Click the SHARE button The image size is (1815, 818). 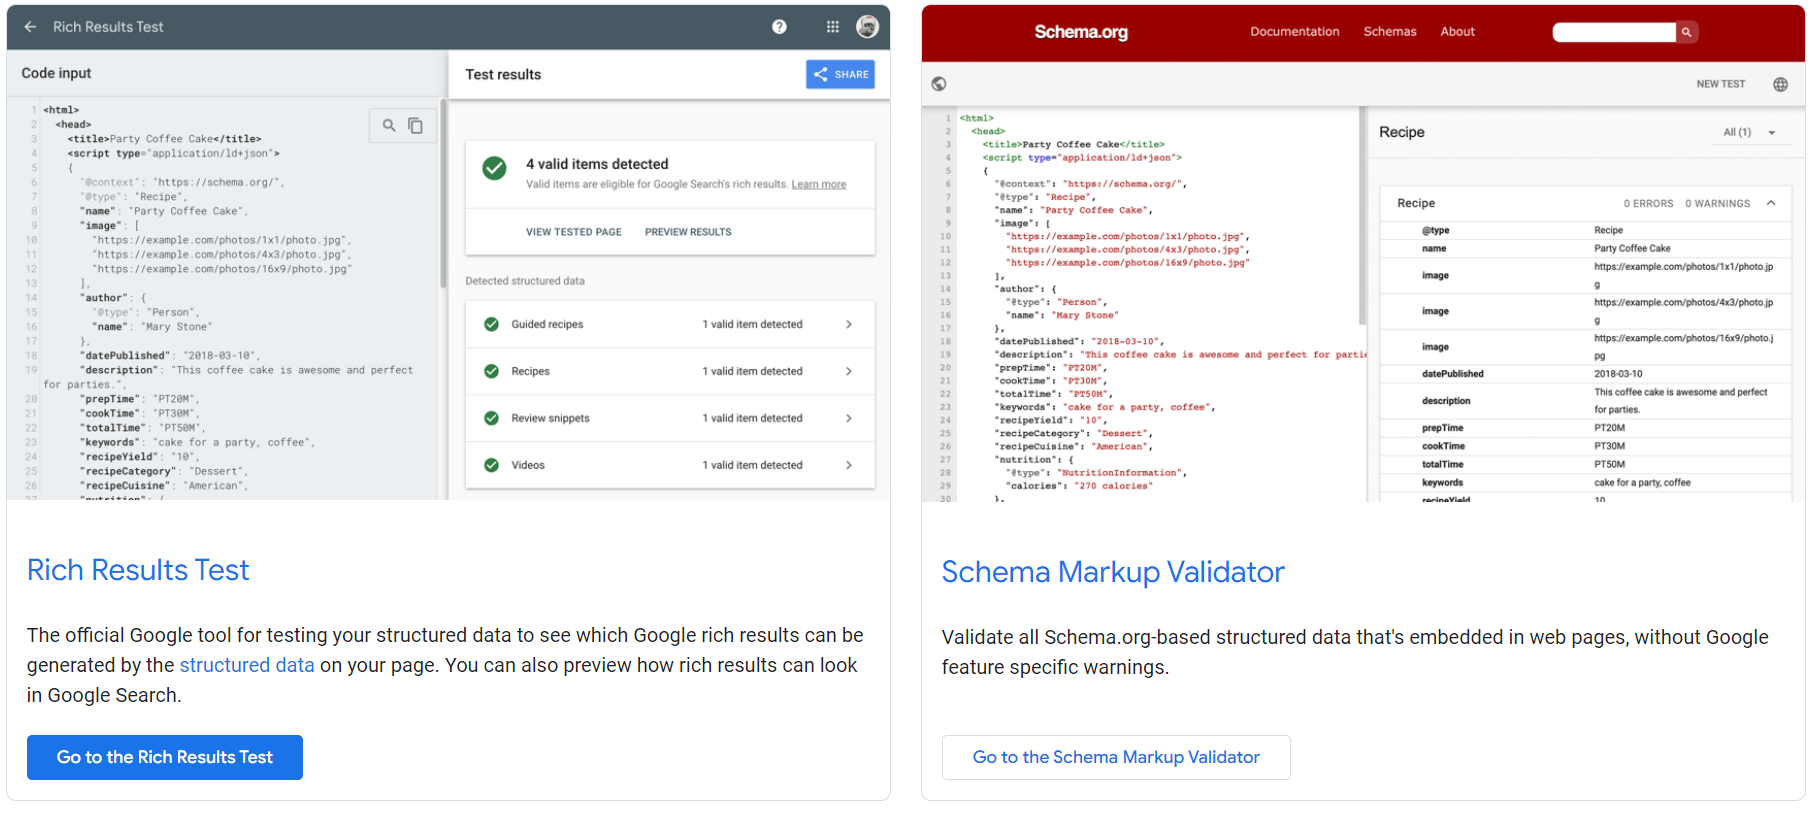pos(840,74)
